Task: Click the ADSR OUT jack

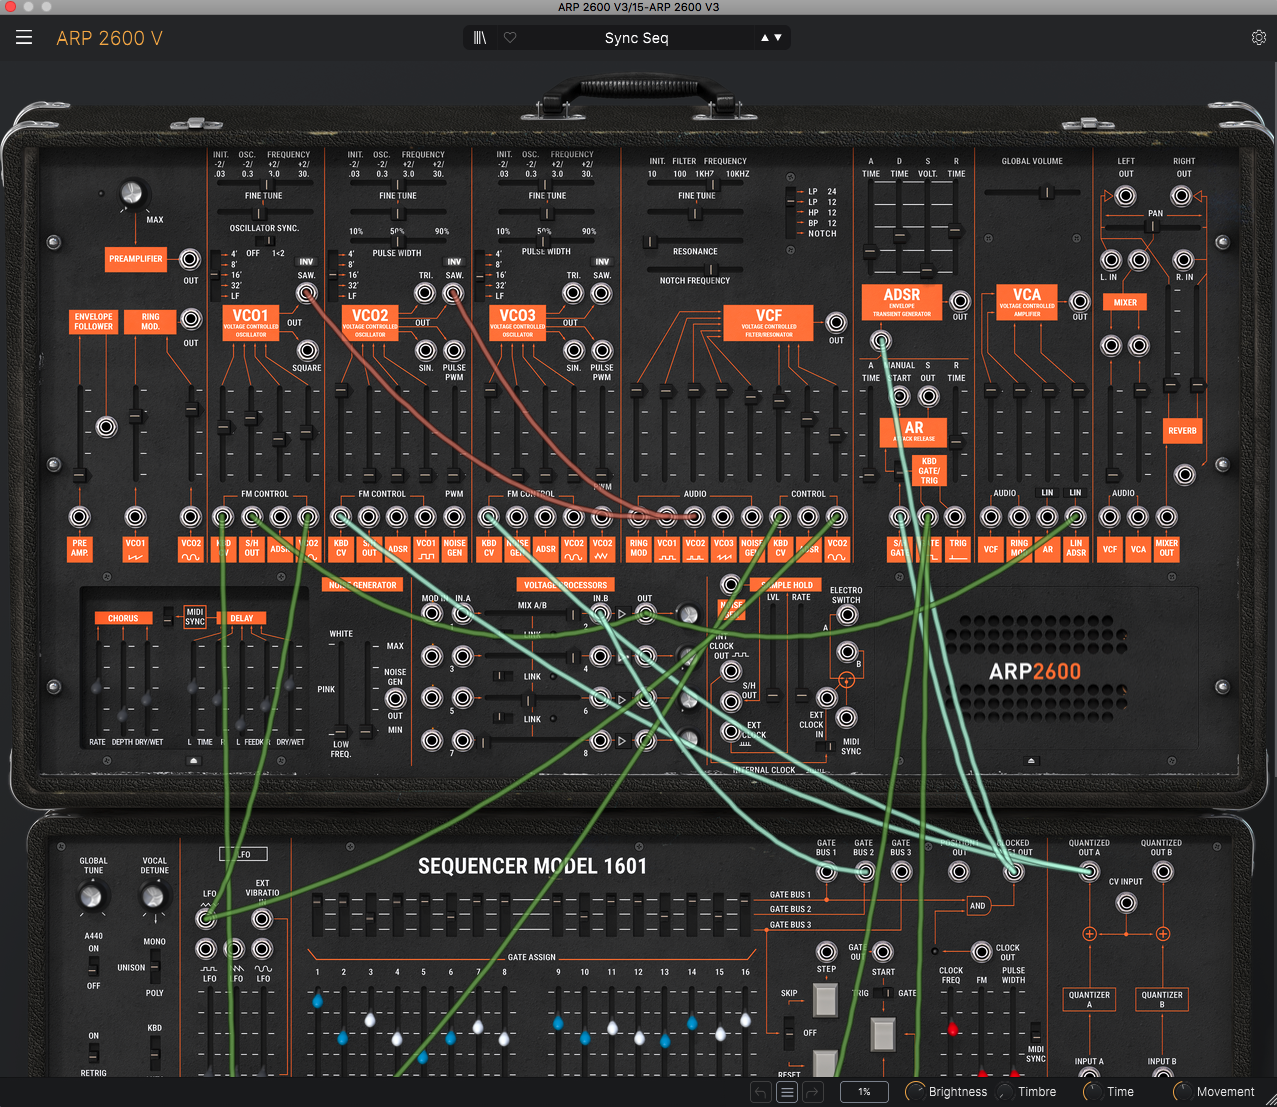Action: point(960,301)
